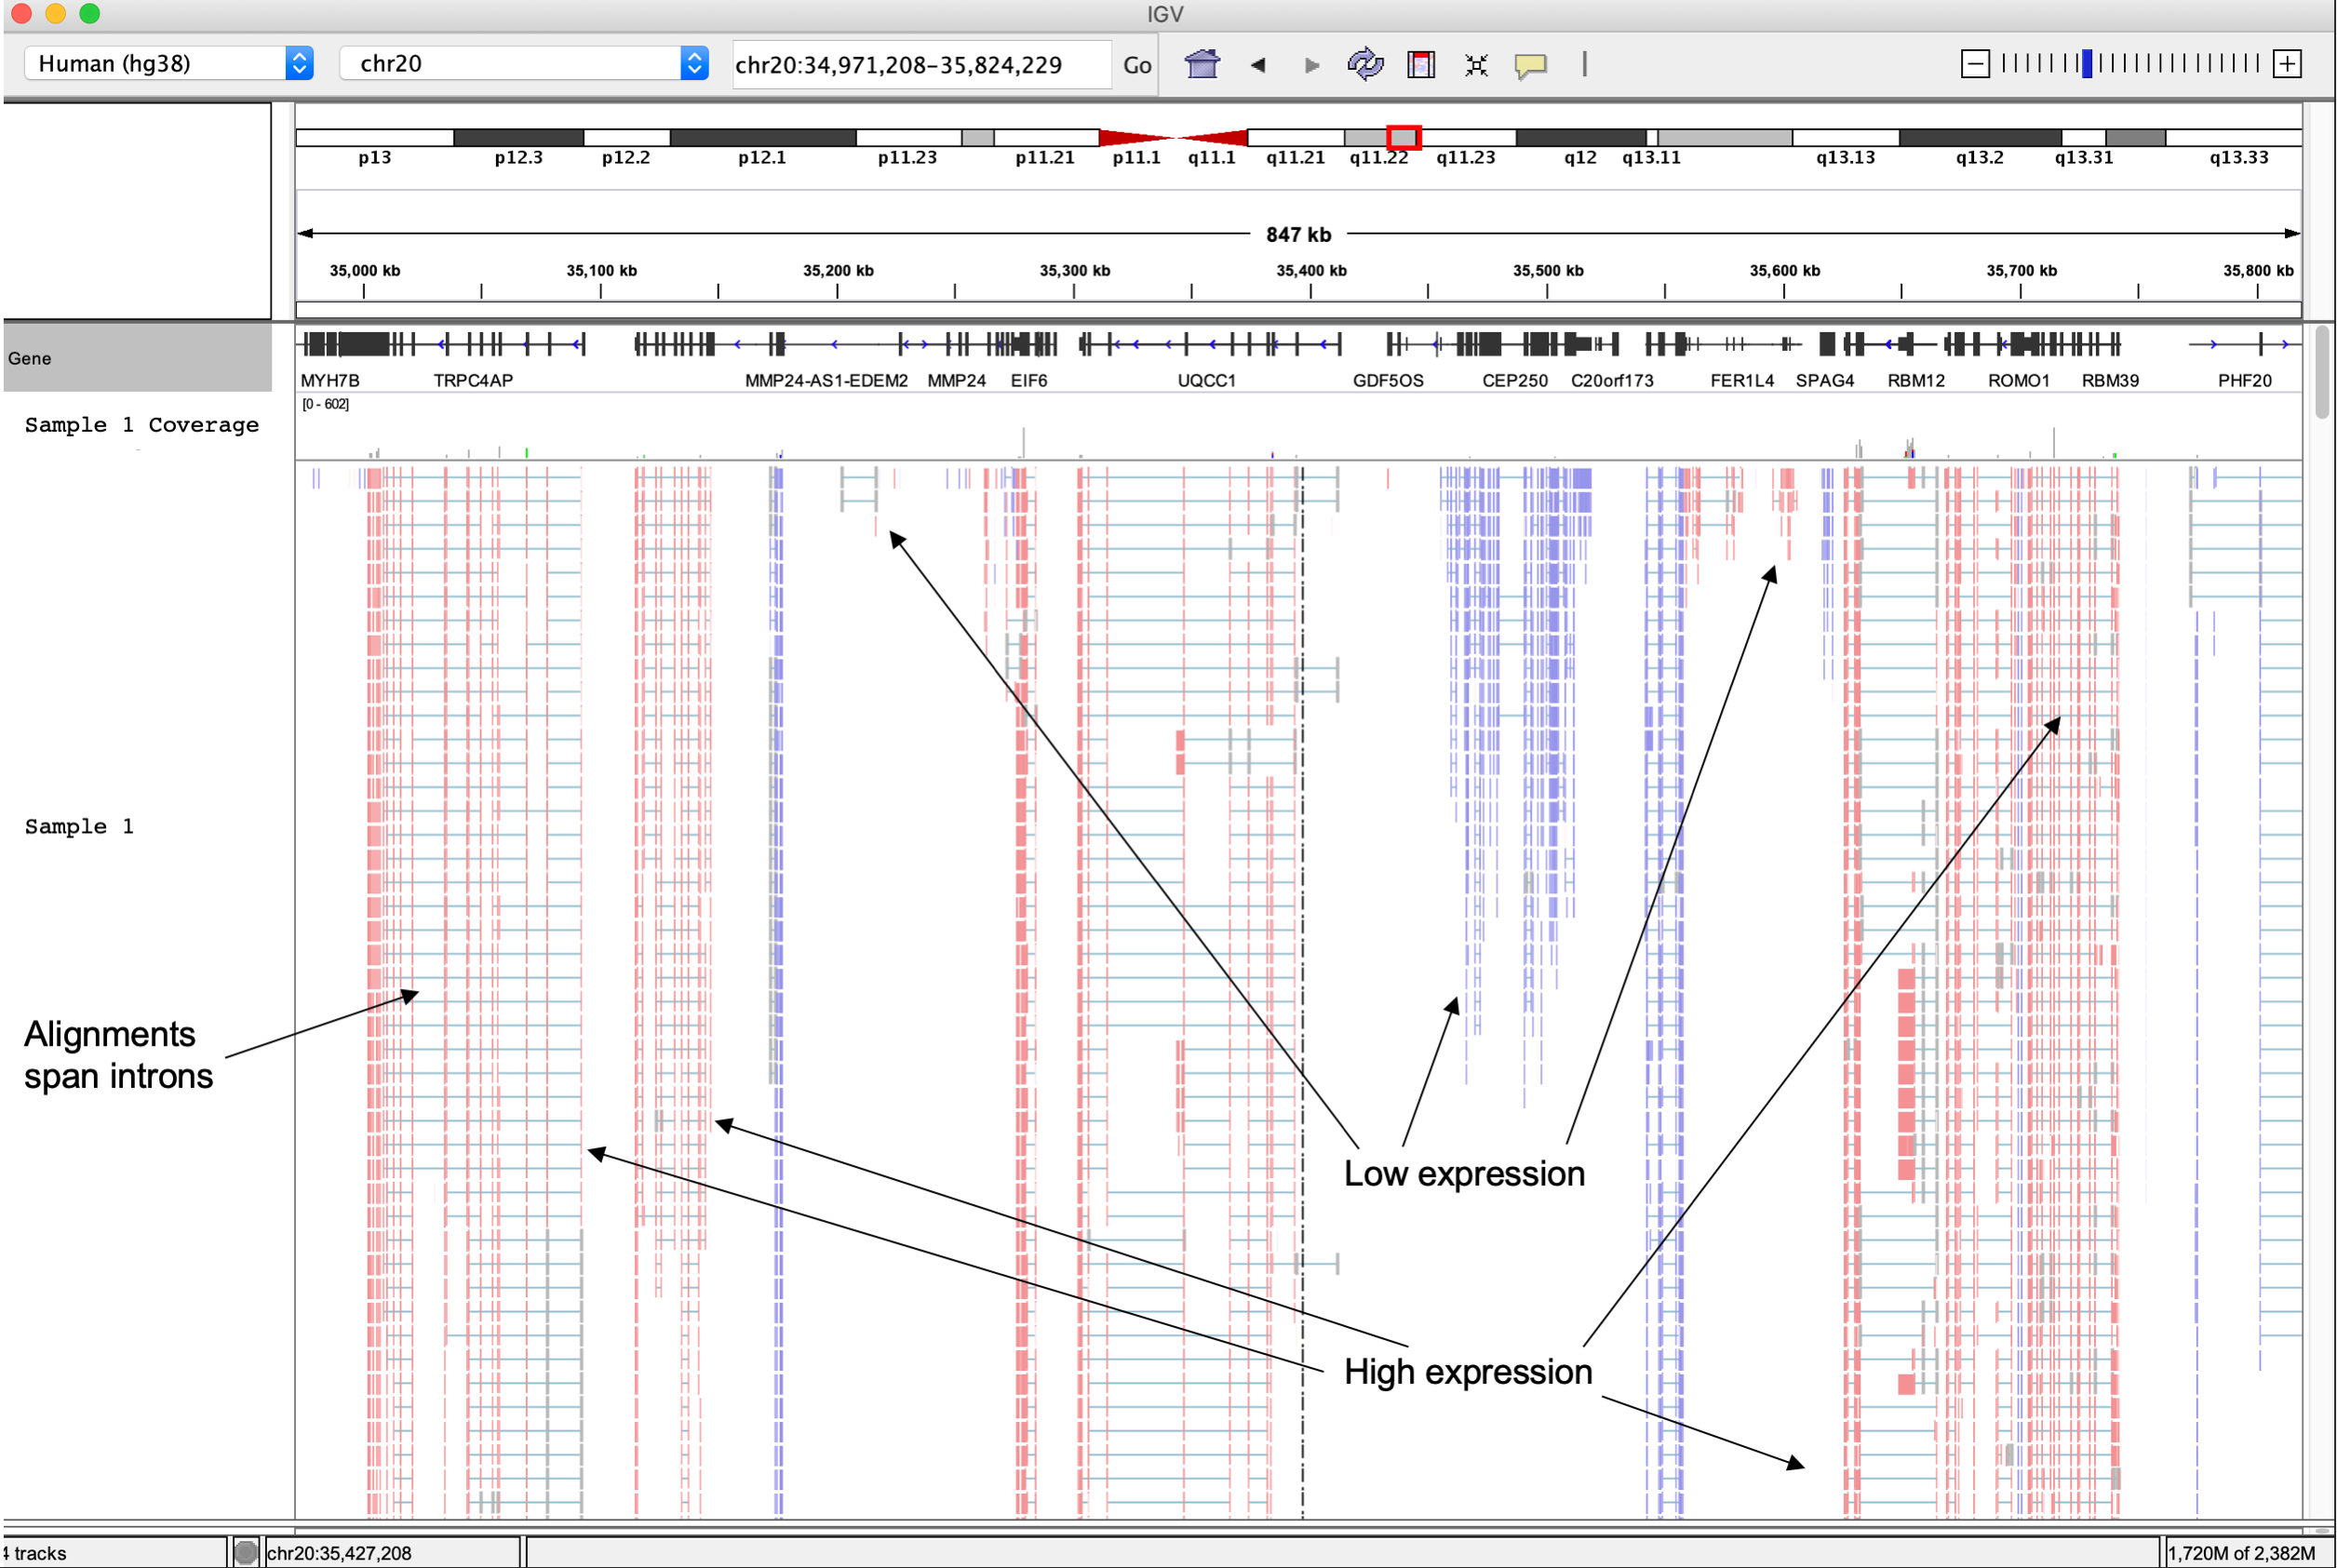The width and height of the screenshot is (2337, 1568).
Task: Zoom in with the plus box
Action: (x=2286, y=64)
